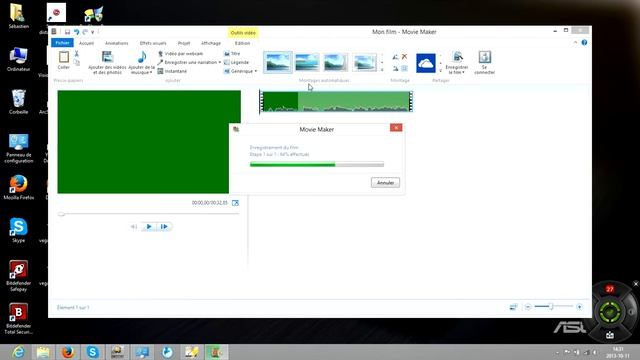
Task: Save project from quick access toolbar
Action: tap(67, 32)
